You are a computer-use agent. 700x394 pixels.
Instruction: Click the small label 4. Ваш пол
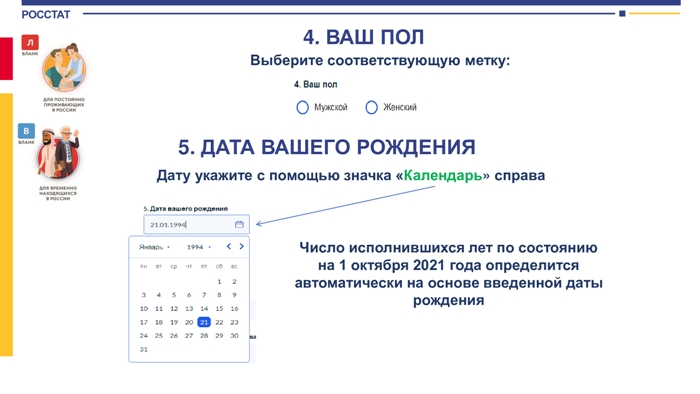(316, 84)
